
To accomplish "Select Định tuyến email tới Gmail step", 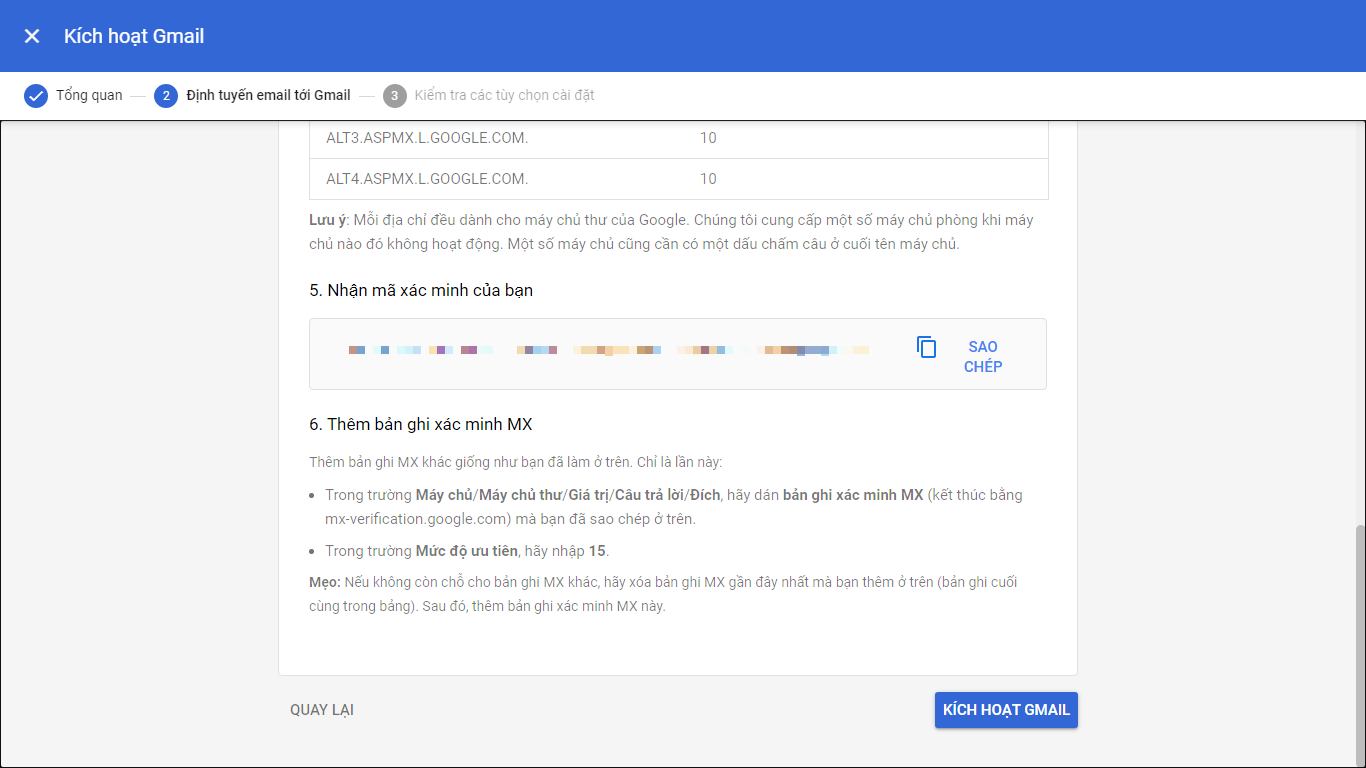I will pos(269,96).
